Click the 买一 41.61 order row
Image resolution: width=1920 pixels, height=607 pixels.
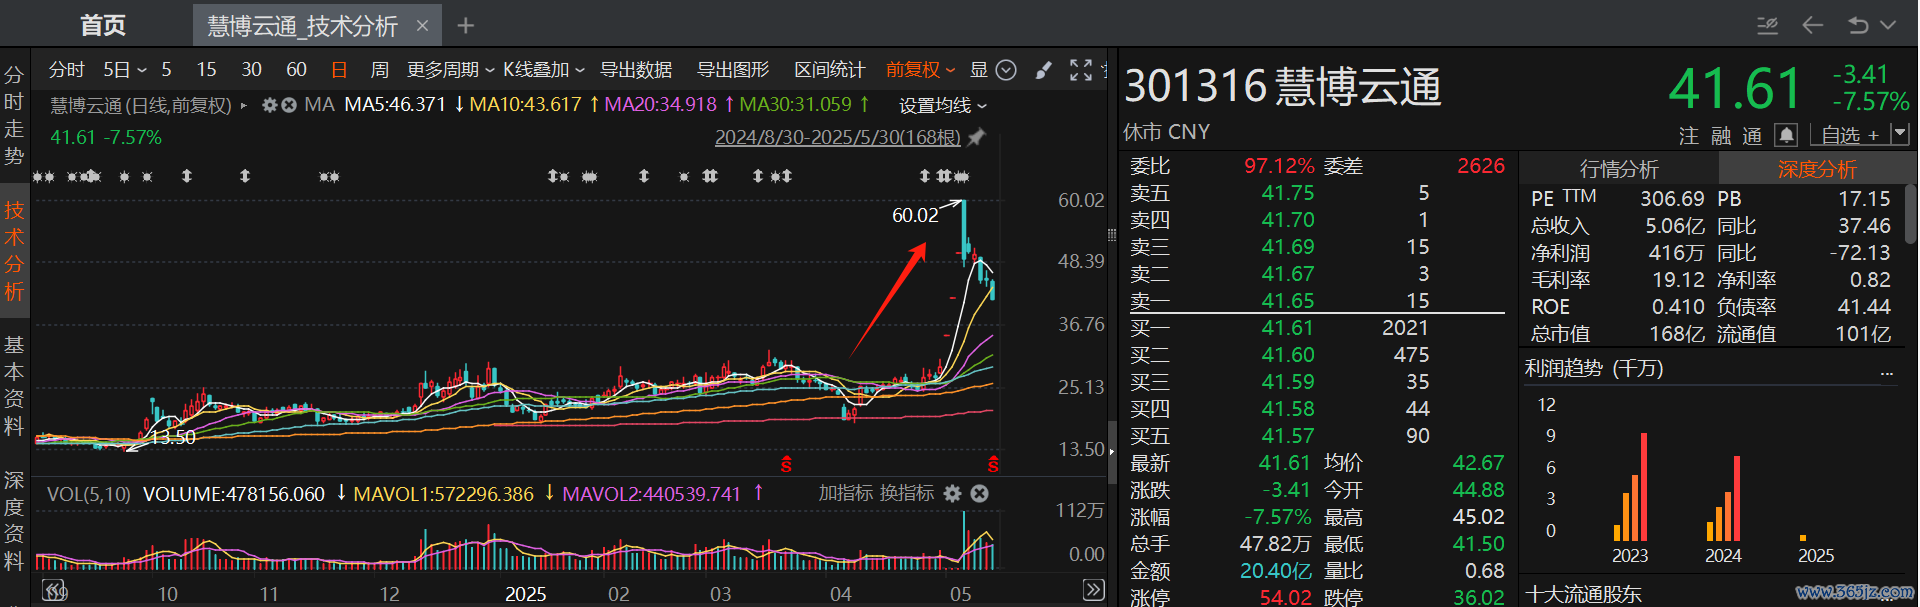pyautogui.click(x=1317, y=328)
